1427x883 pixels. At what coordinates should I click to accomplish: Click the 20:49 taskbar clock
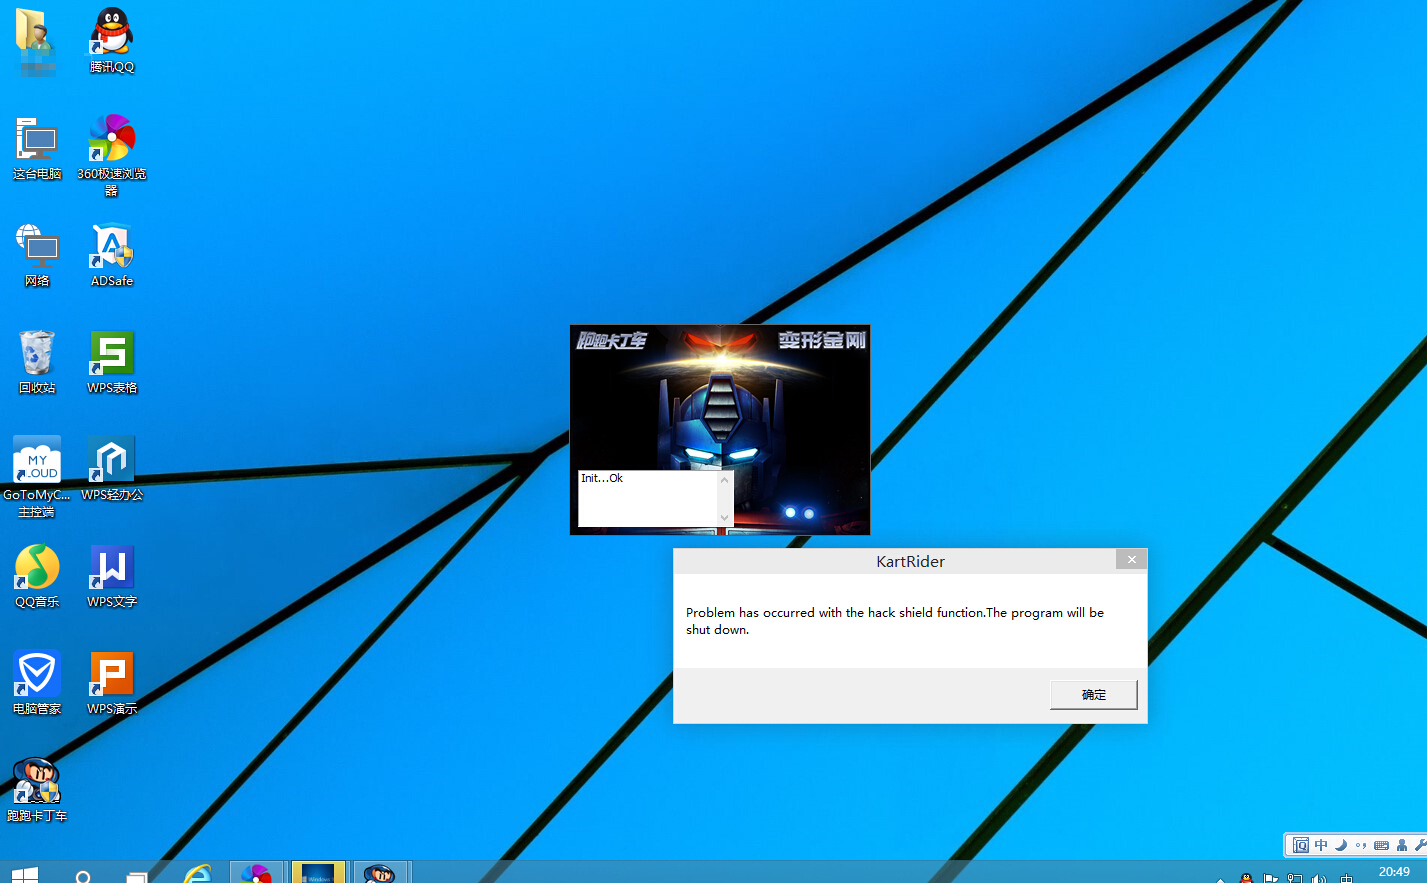tap(1394, 872)
